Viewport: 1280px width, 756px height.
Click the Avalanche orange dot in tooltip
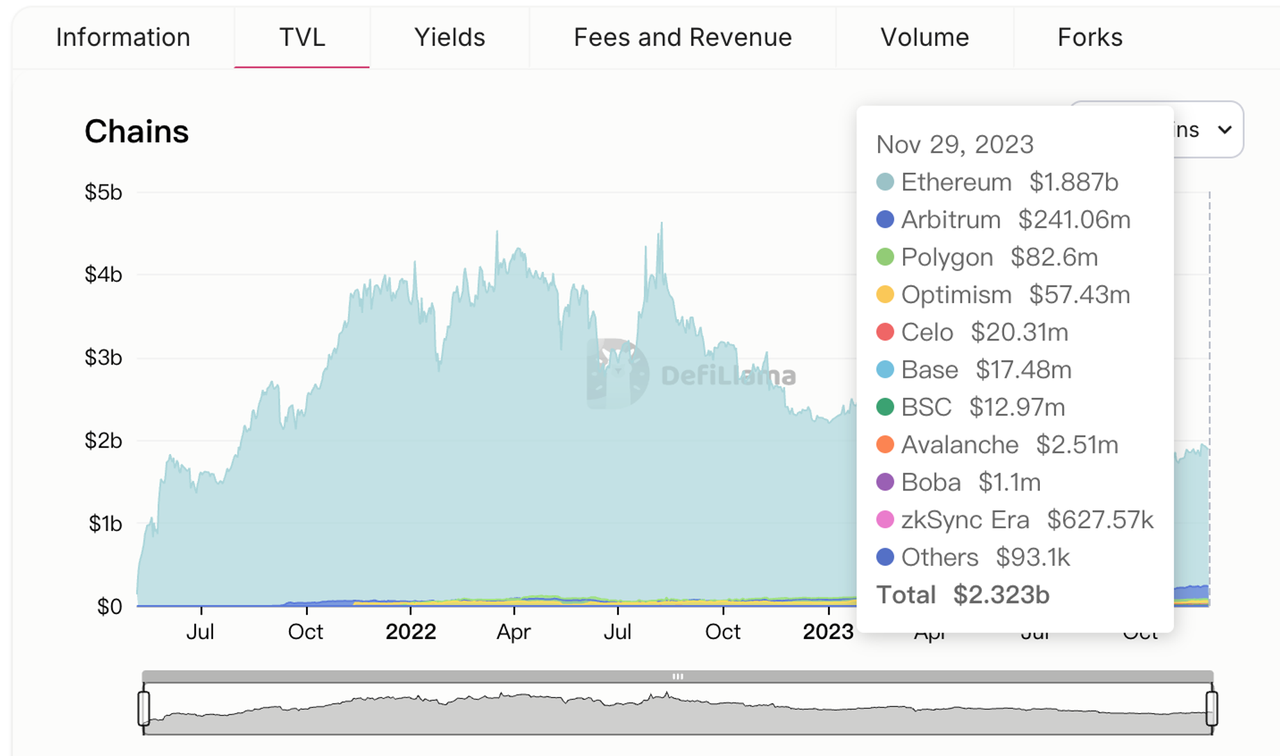885,445
